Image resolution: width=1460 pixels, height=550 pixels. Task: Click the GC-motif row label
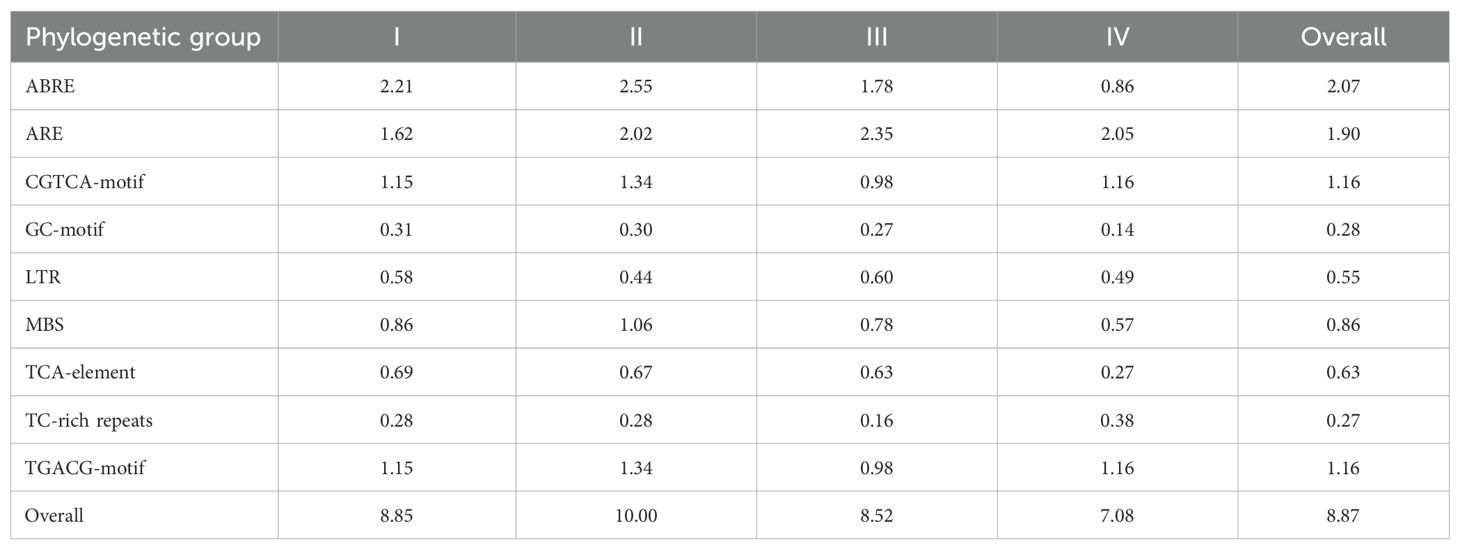(x=65, y=229)
